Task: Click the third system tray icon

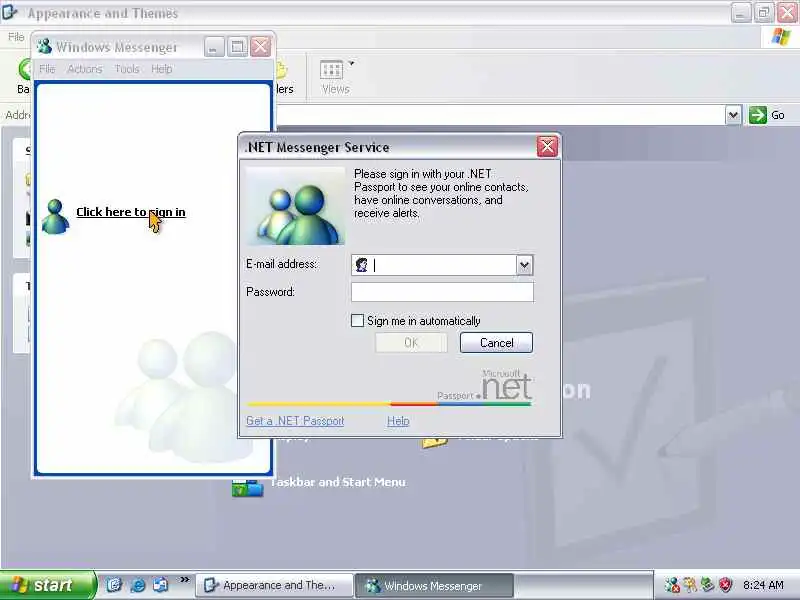Action: pyautogui.click(x=708, y=585)
